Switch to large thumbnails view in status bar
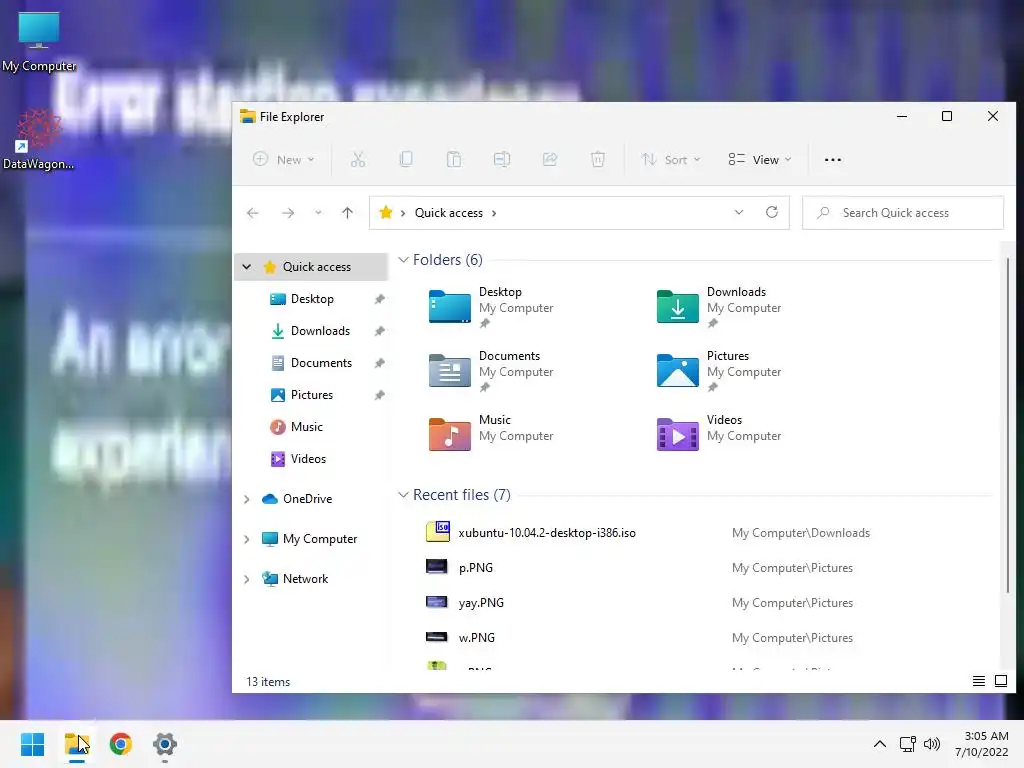This screenshot has height=768, width=1024. pos(1000,681)
